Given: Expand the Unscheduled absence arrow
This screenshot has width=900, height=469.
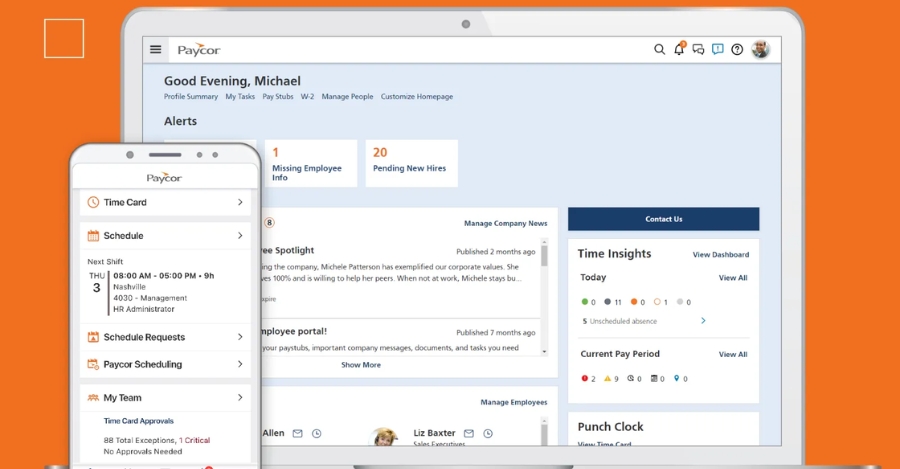Looking at the screenshot, I should (703, 321).
